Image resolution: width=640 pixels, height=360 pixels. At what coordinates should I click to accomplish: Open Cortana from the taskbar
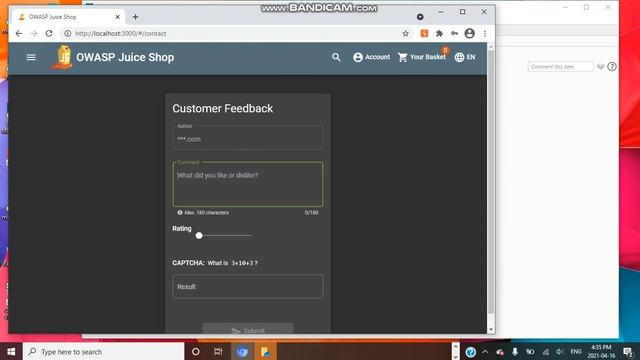(196, 351)
